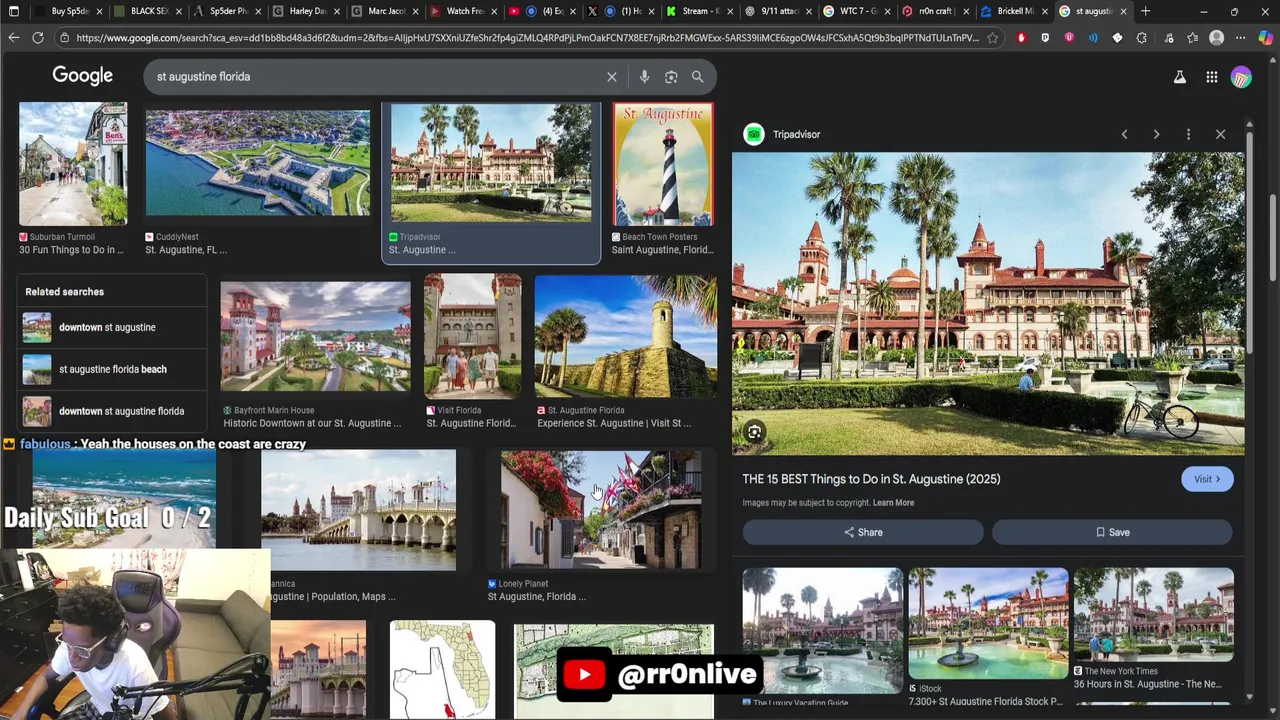Viewport: 1280px width, 720px height.
Task: Switch to the 9/11 attacks tab
Action: tap(776, 11)
